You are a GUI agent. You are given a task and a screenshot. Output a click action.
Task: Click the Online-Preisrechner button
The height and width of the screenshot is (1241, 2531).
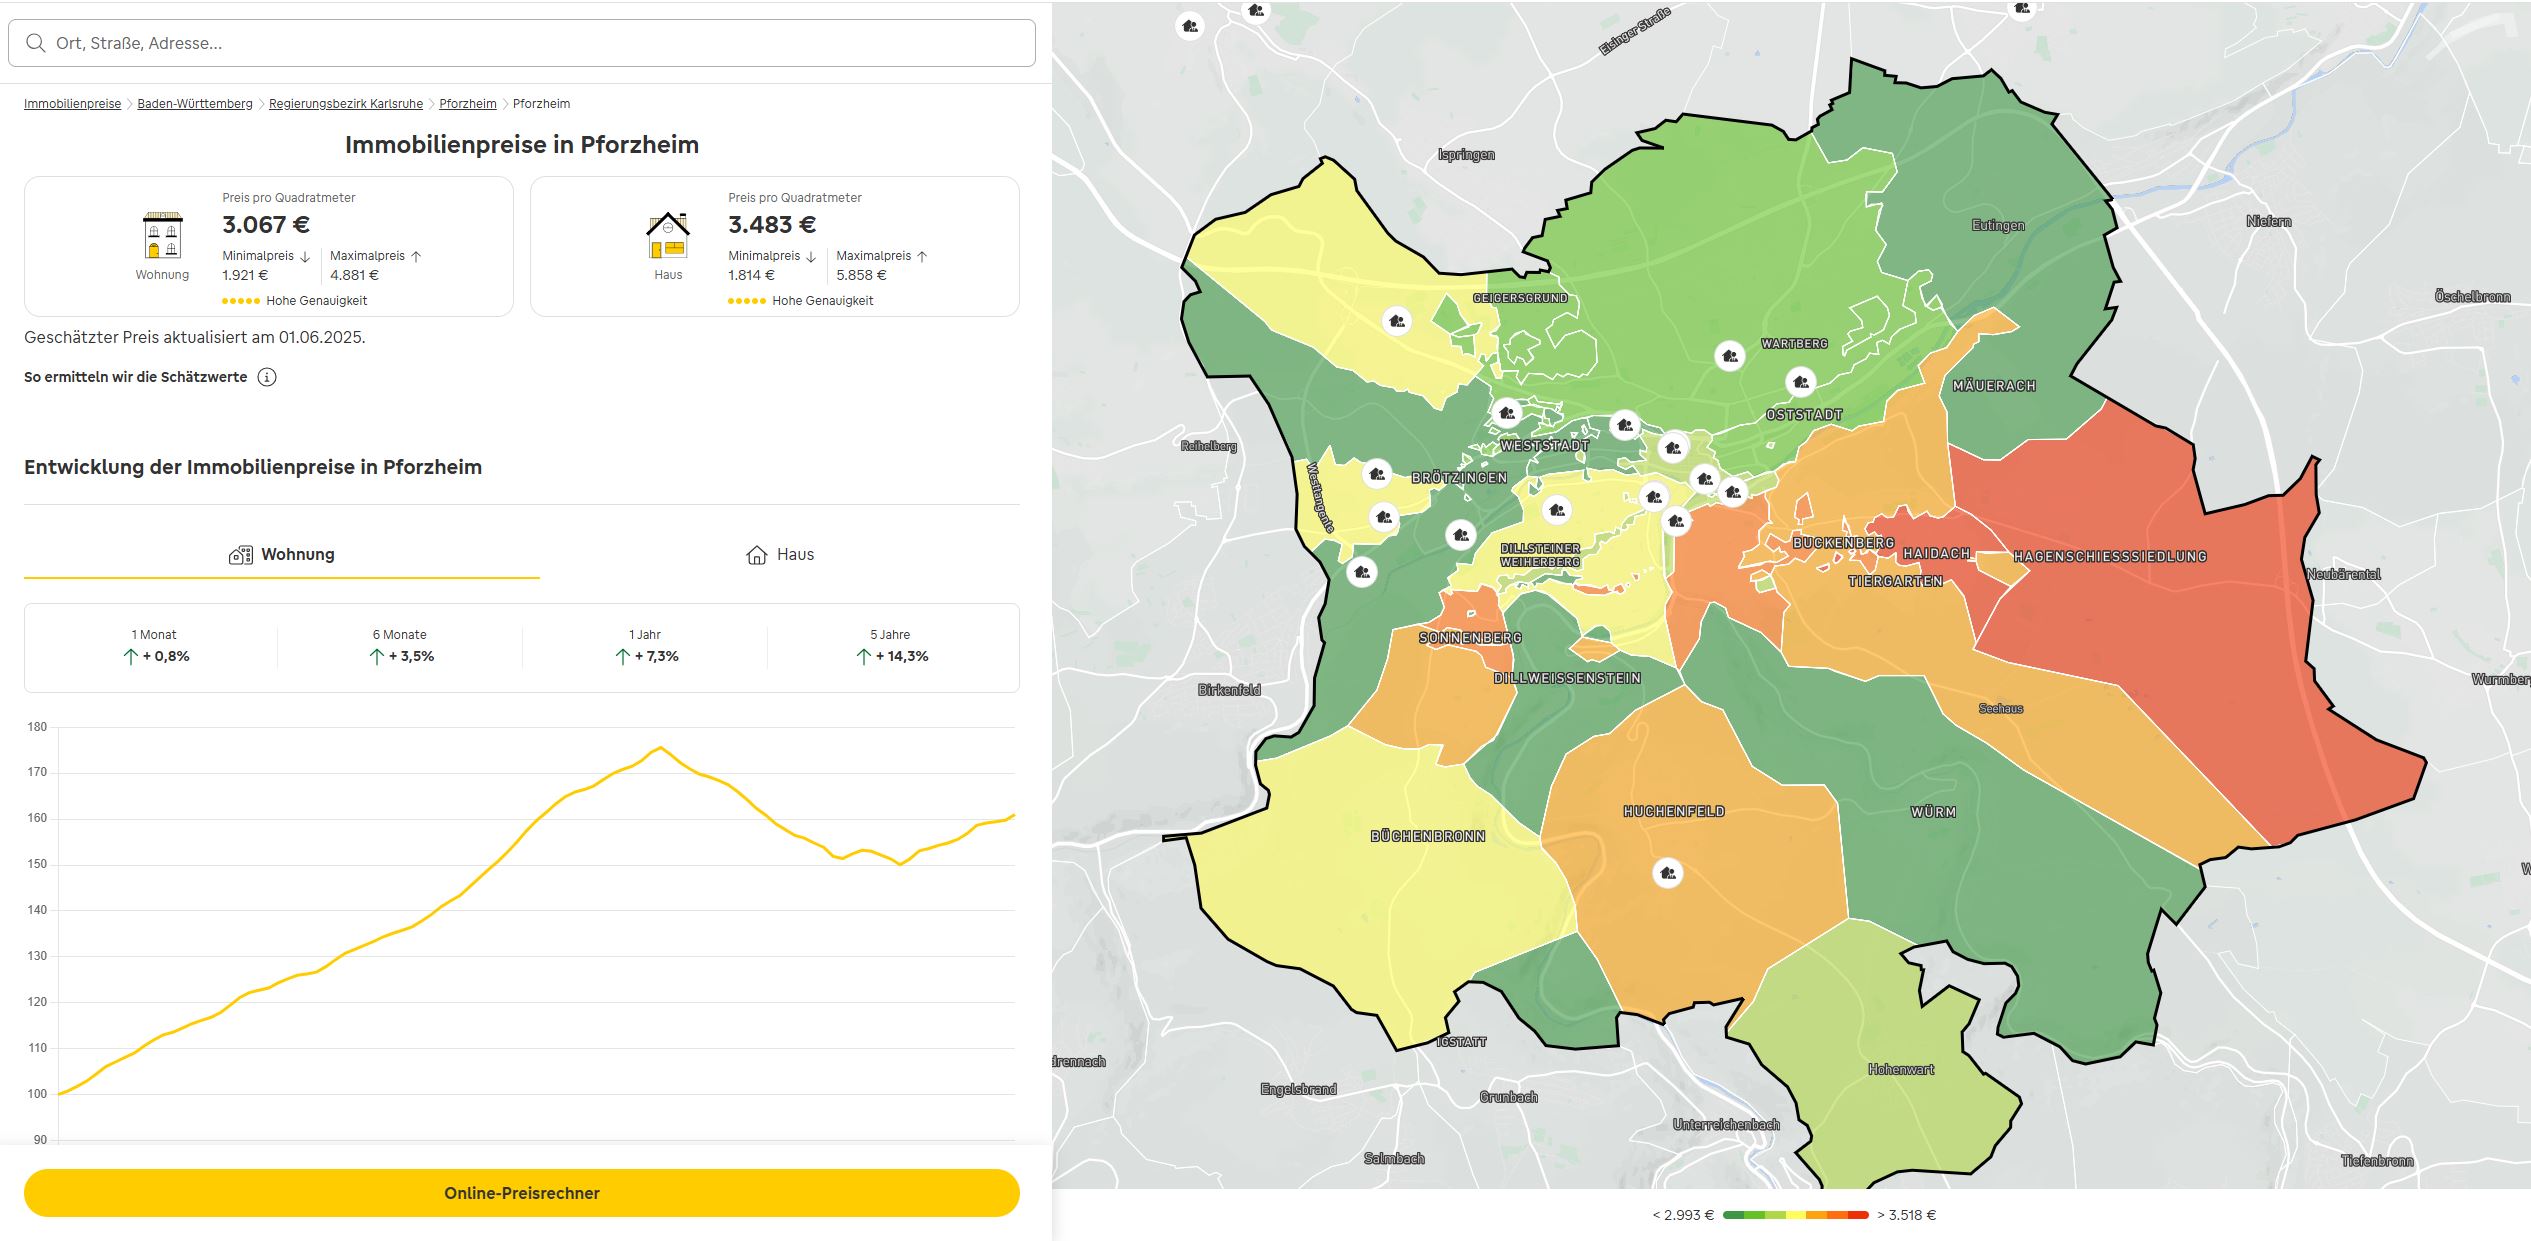click(x=522, y=1192)
